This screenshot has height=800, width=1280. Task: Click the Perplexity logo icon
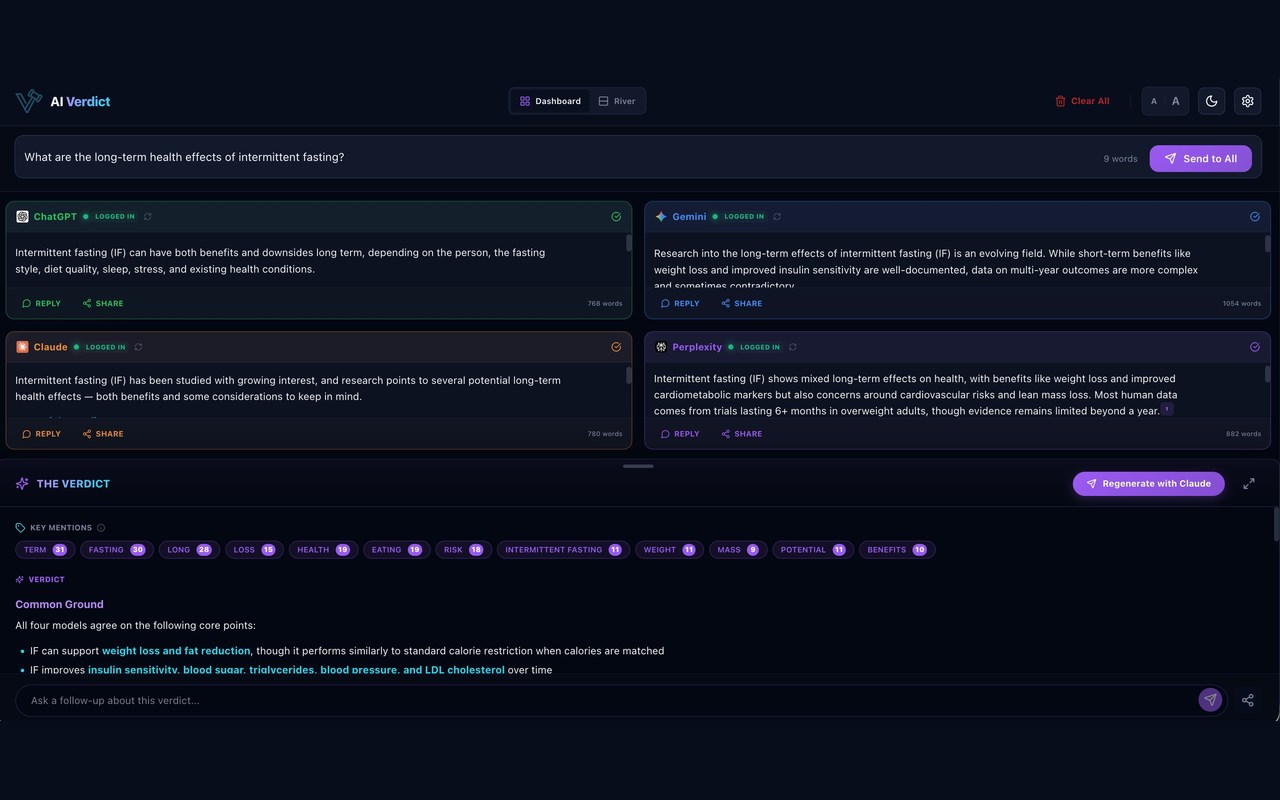pos(661,347)
